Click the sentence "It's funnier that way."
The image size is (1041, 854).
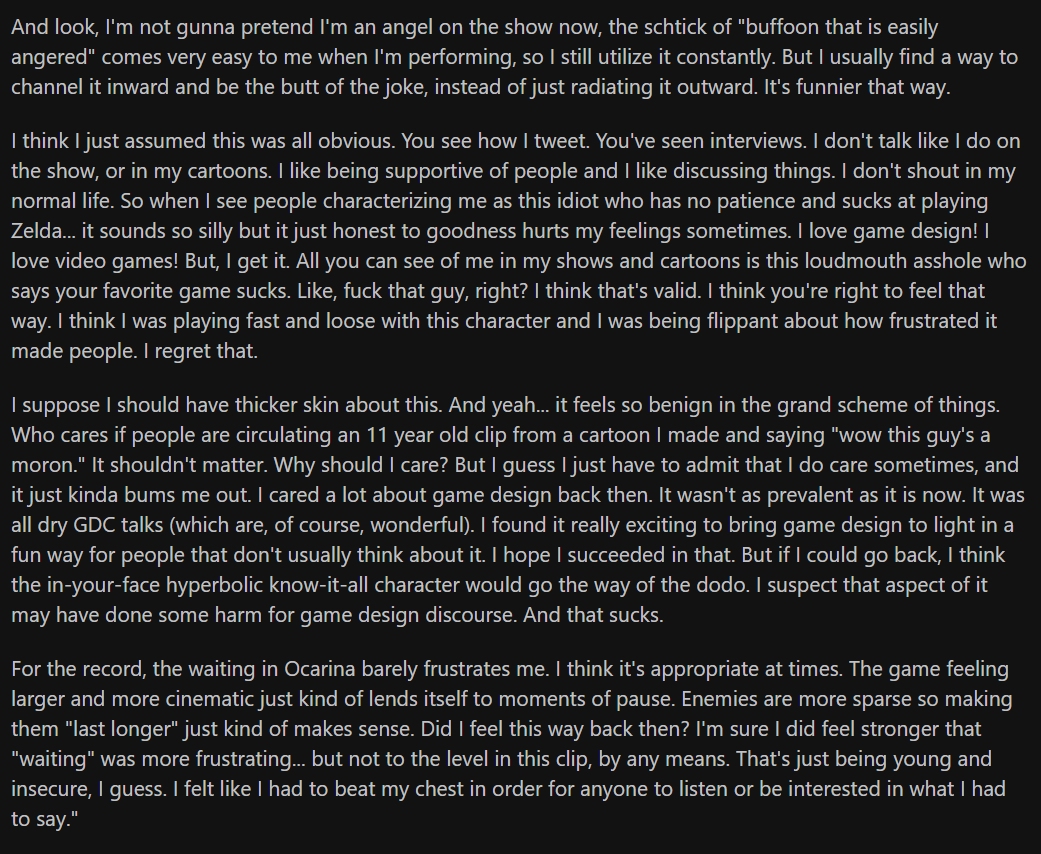point(857,87)
